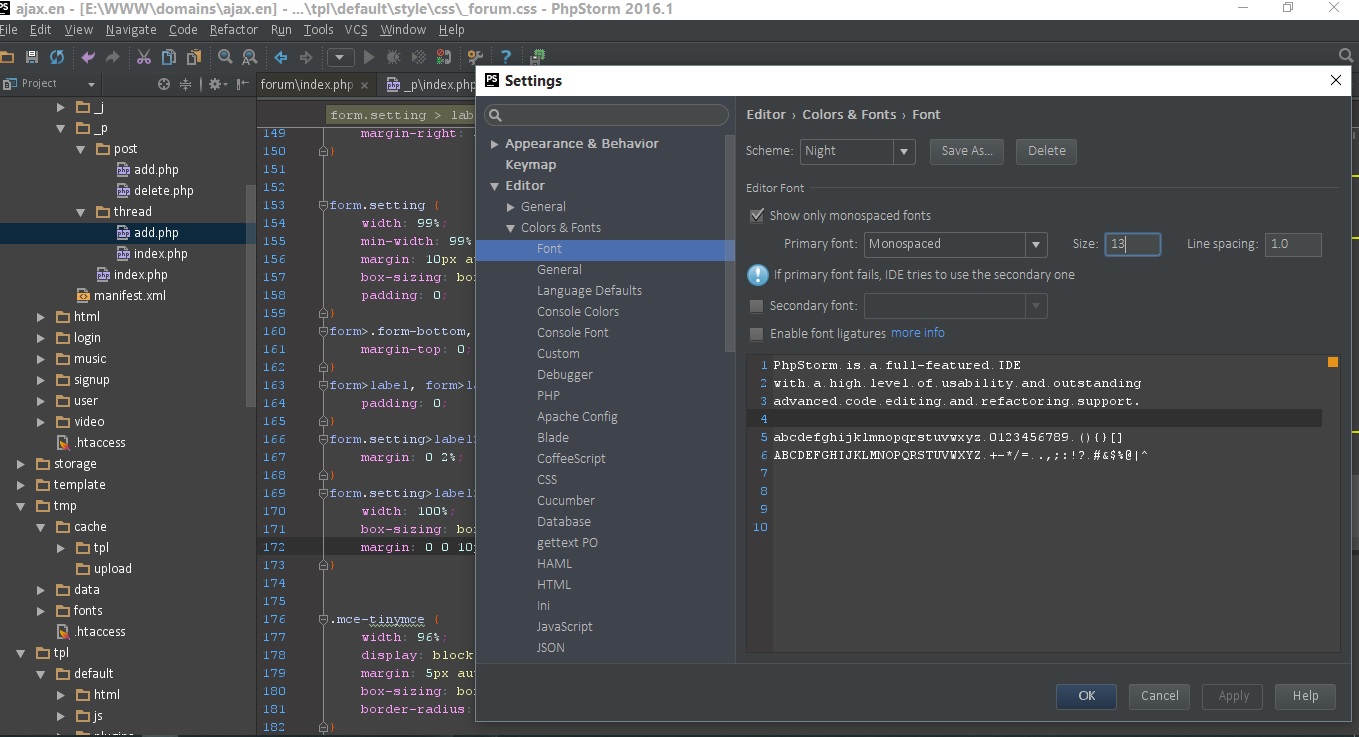Expand Appearance & Behavior settings section
Screen dimensions: 1359x737
coord(495,144)
